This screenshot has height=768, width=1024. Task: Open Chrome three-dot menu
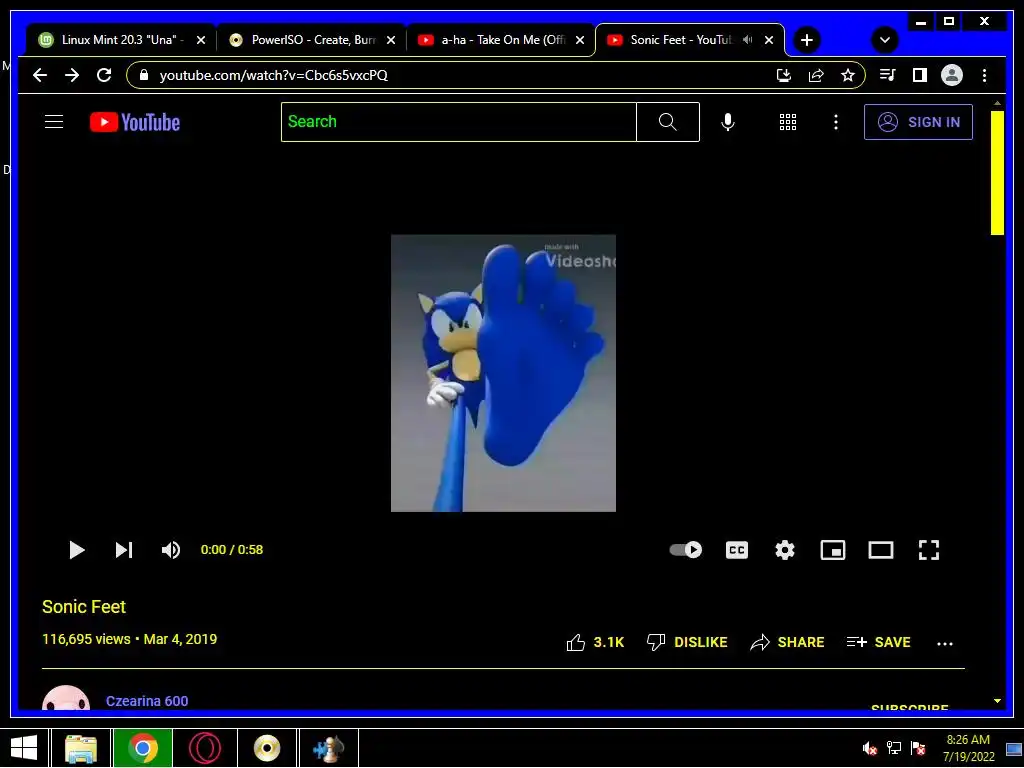click(984, 75)
